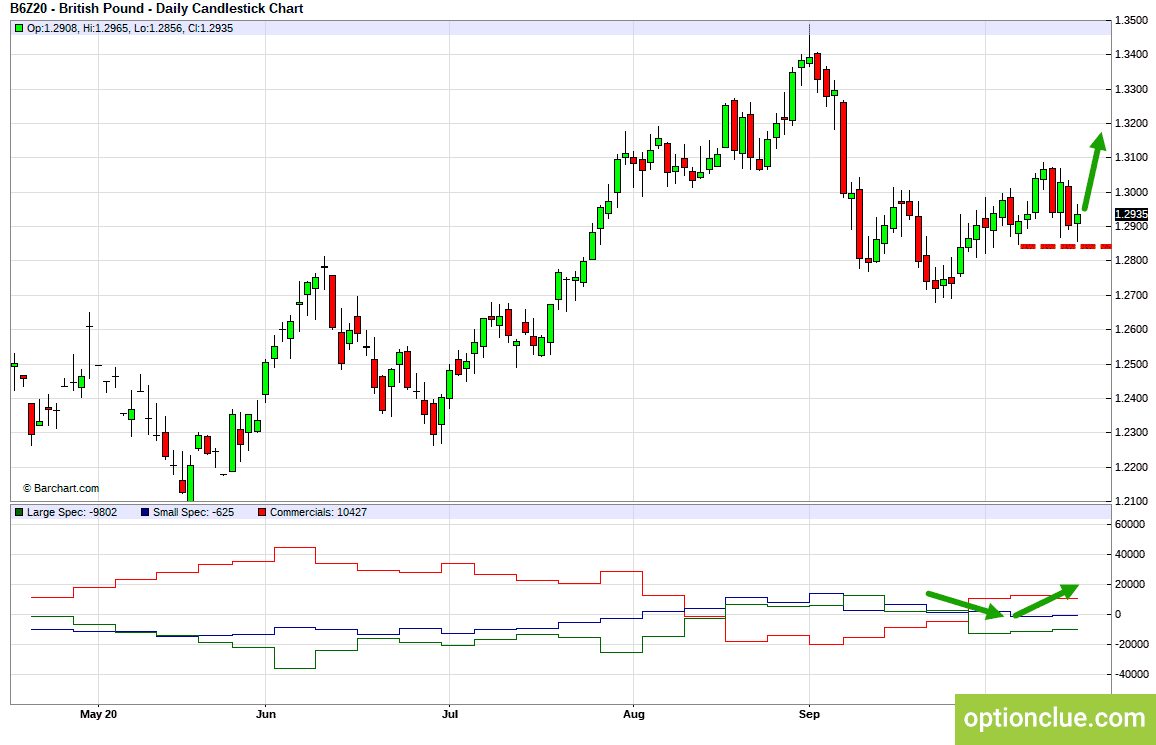
Task: Click the Jul date axis label
Action: click(x=450, y=714)
